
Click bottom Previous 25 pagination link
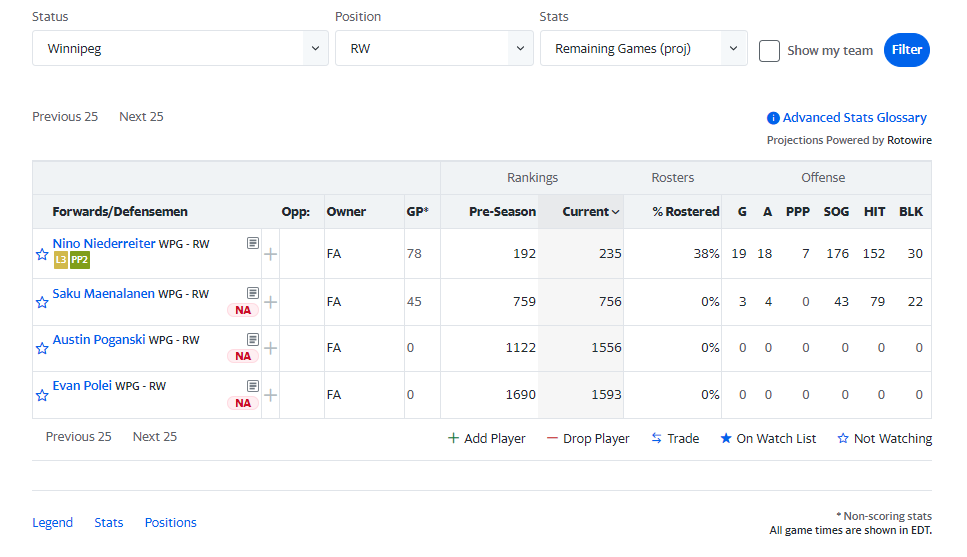tap(78, 437)
